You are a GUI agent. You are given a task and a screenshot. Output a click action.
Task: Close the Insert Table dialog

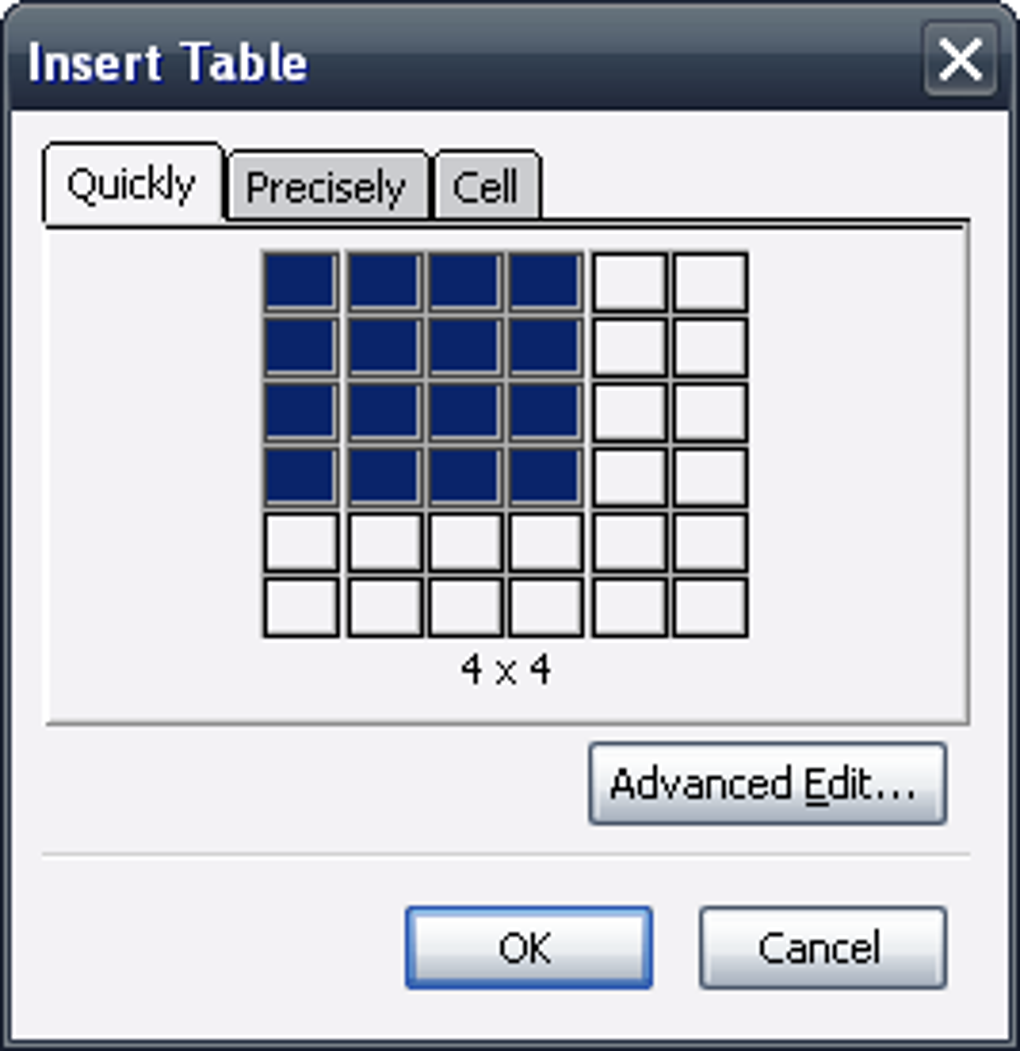pyautogui.click(x=959, y=61)
